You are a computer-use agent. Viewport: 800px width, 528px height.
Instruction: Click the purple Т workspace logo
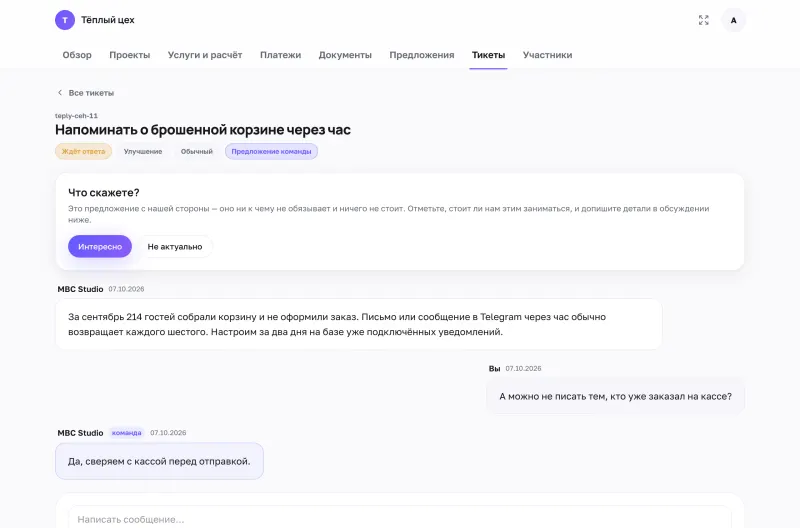[x=65, y=20]
